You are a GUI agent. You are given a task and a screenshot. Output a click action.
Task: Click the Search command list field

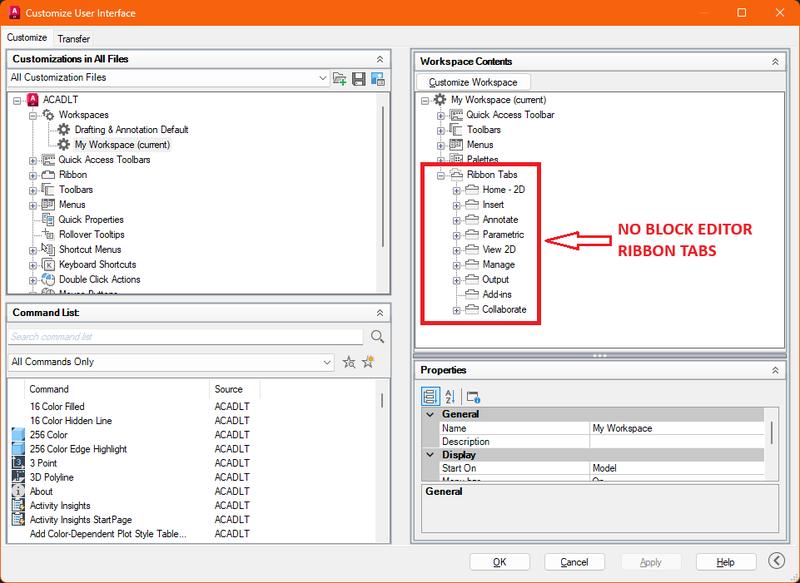186,337
